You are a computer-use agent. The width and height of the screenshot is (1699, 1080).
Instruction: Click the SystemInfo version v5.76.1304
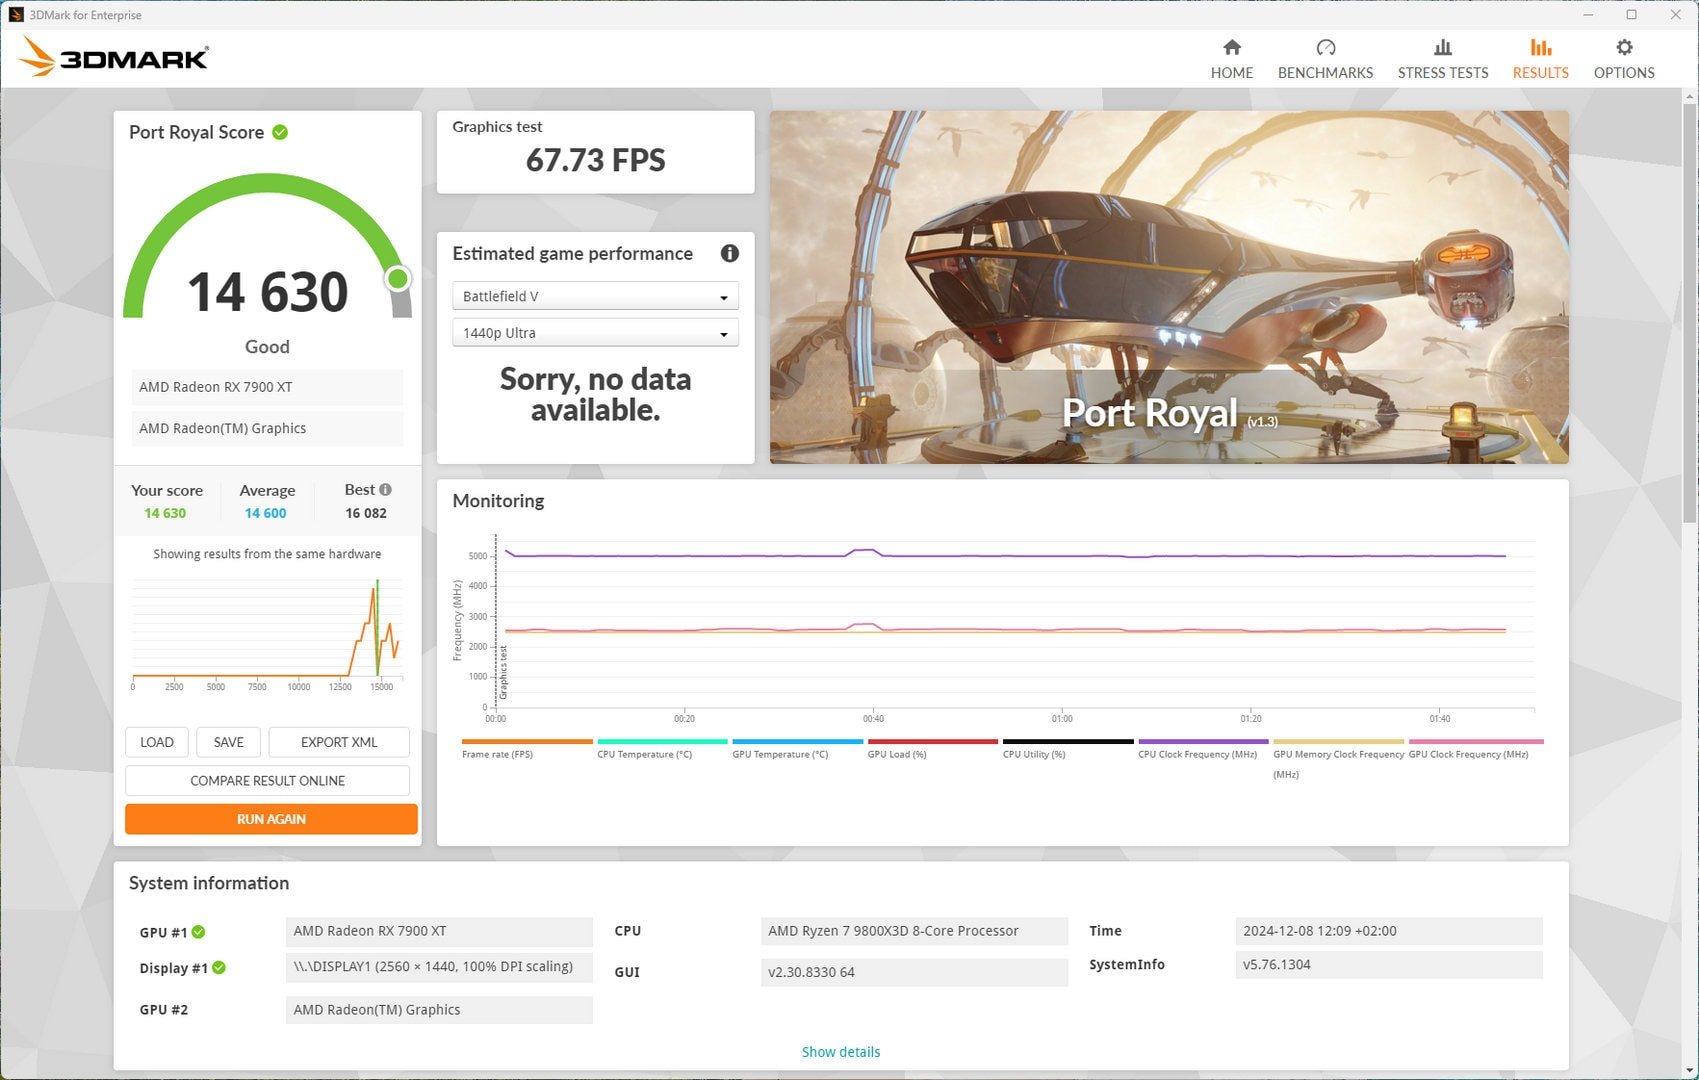click(1389, 965)
